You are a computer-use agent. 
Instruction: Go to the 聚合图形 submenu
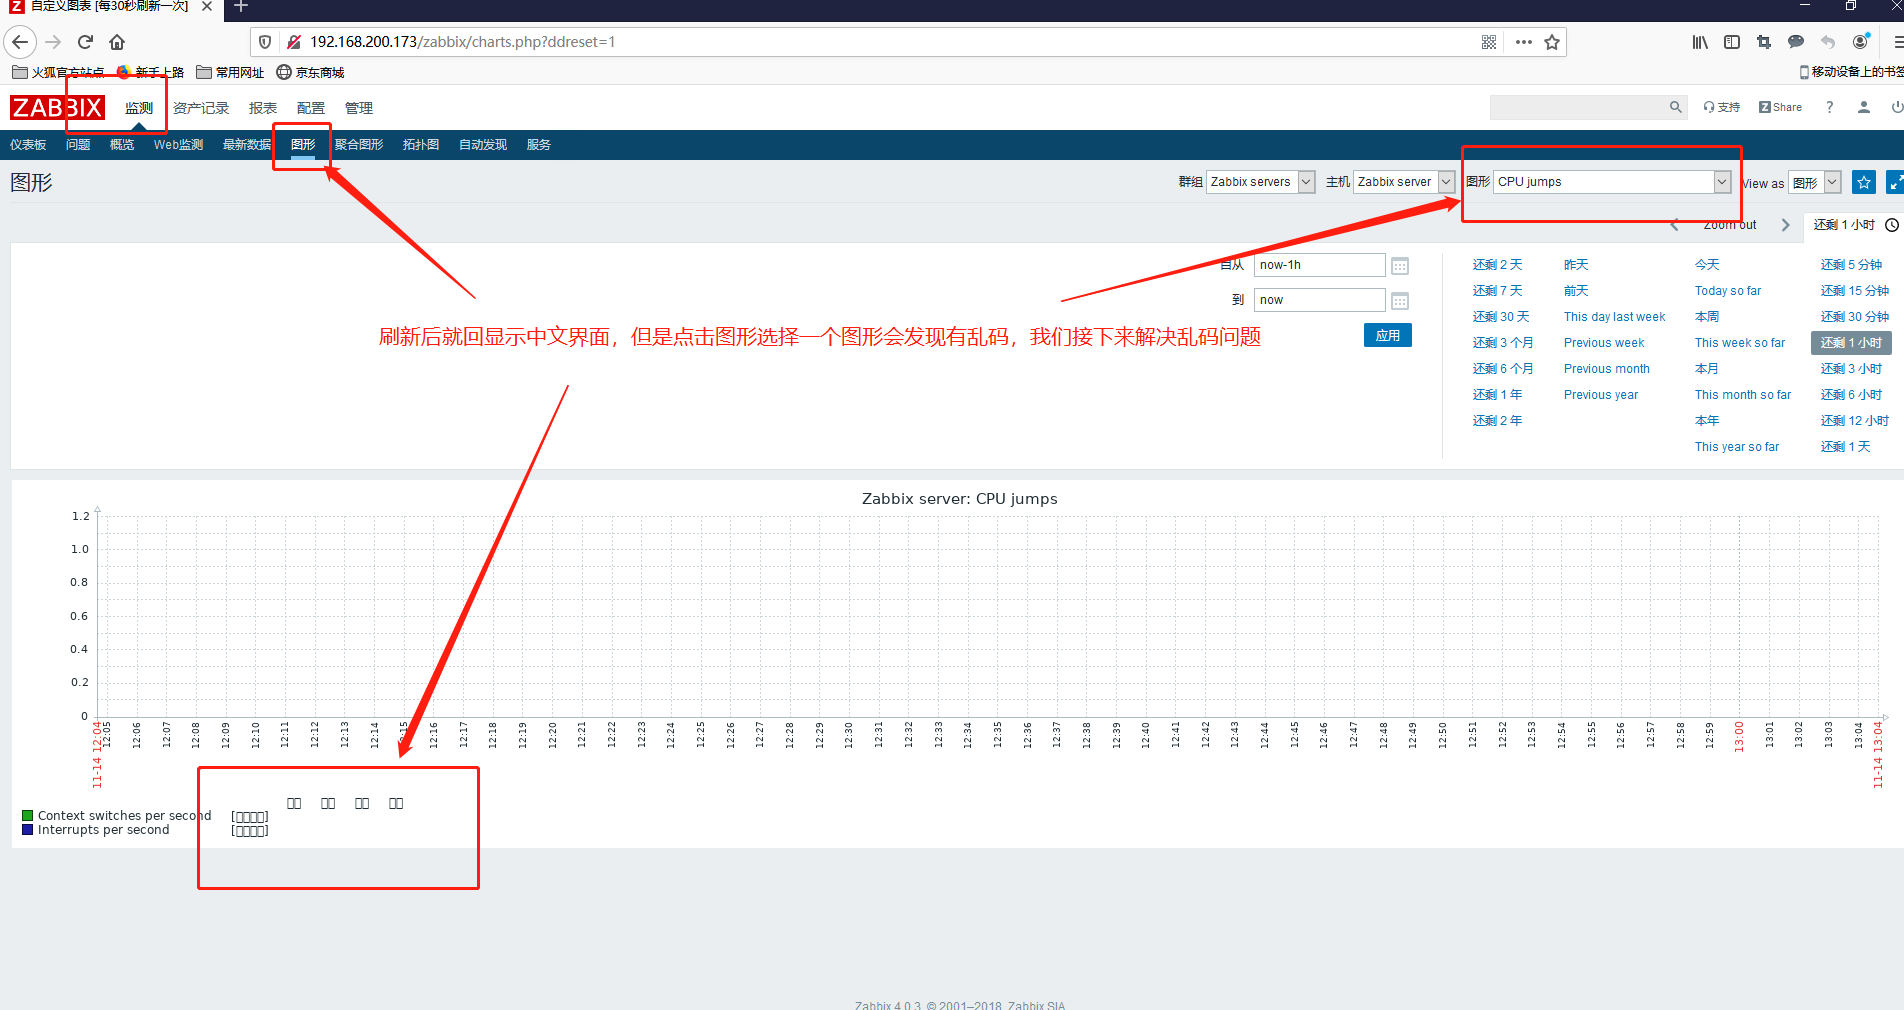coord(359,145)
